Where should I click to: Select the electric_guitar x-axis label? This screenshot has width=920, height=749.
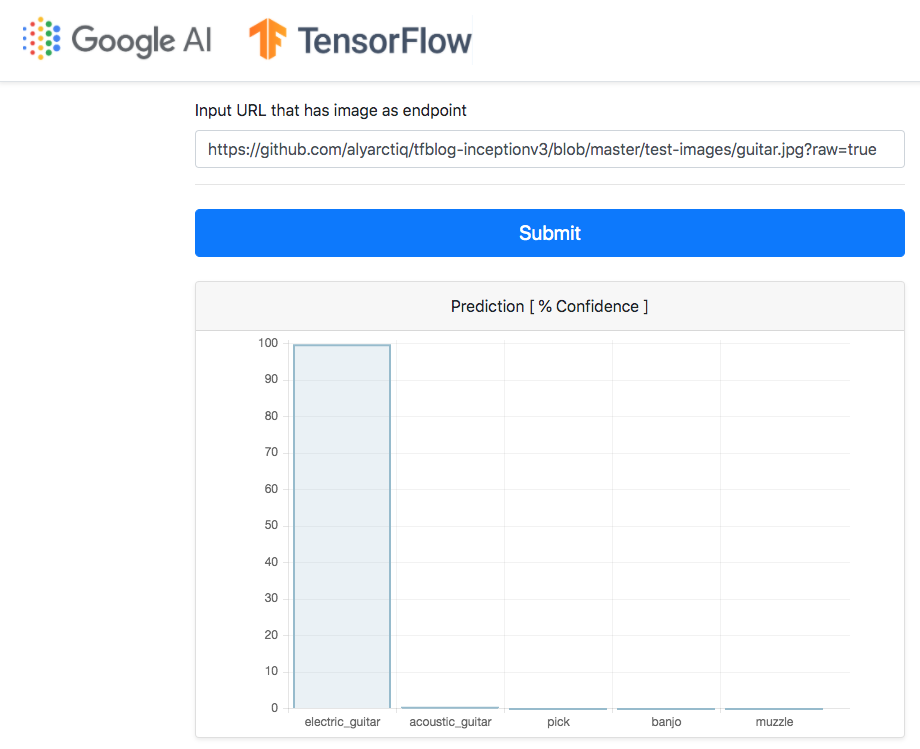point(342,722)
